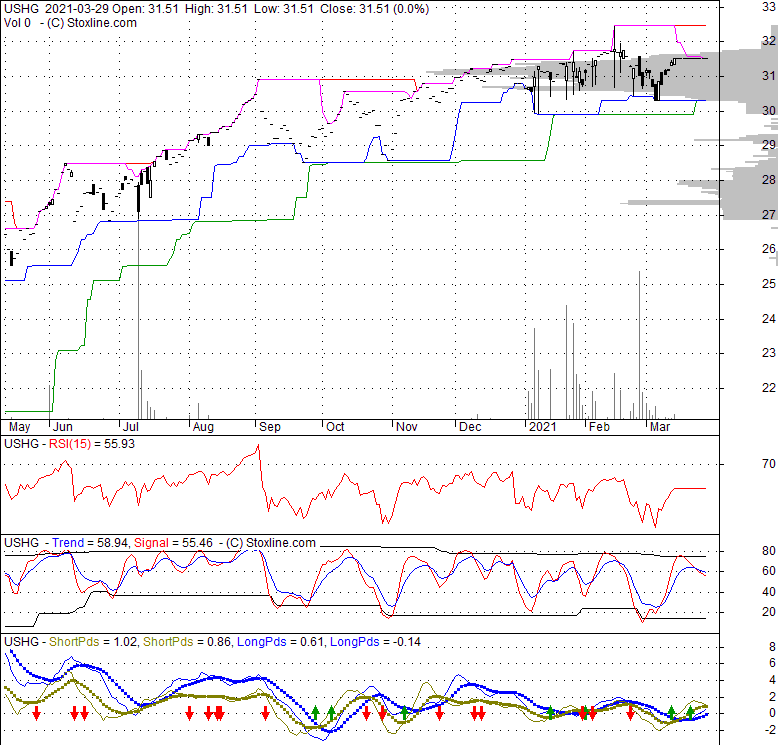Click the 29 price level on price axis

(769, 145)
